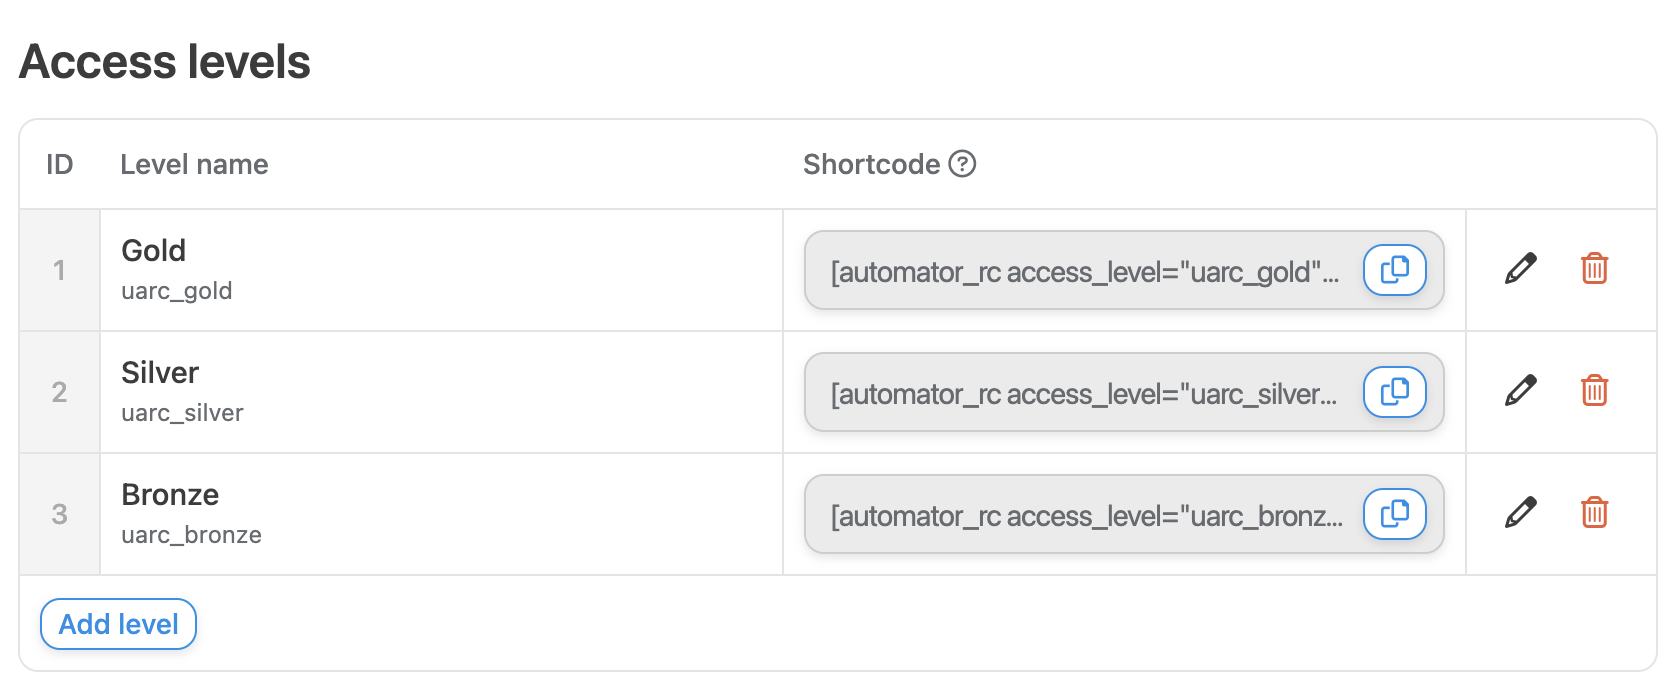Edit the Silver access level
Image resolution: width=1680 pixels, height=692 pixels.
point(1520,391)
